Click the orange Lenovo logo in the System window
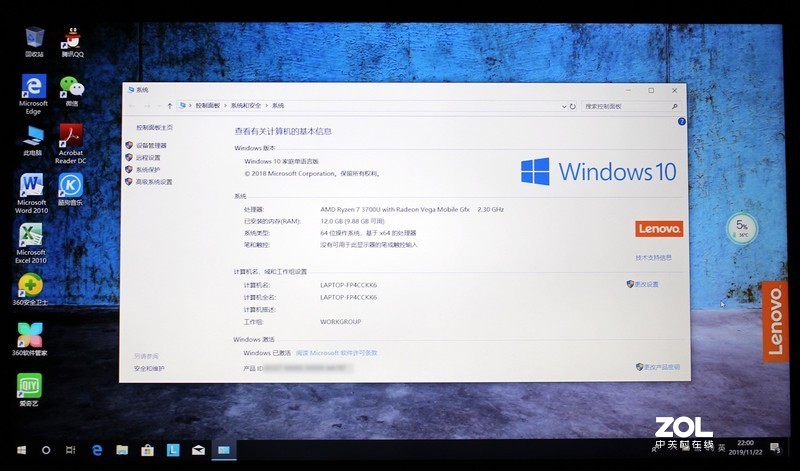The height and width of the screenshot is (471, 800). pyautogui.click(x=659, y=229)
